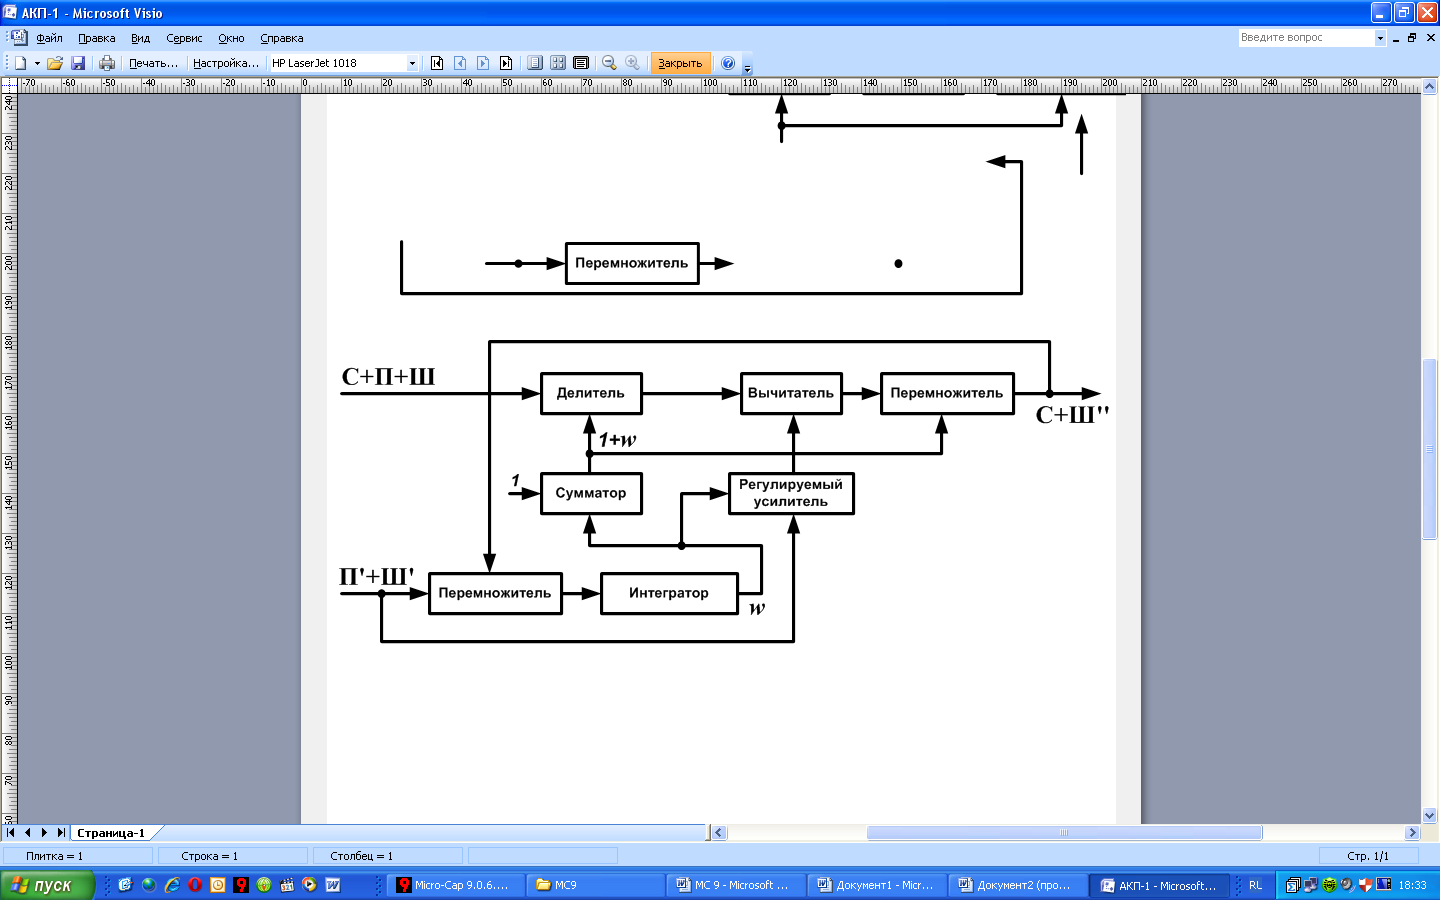
Task: Switch to Документ1 taskbar window
Action: tap(877, 885)
